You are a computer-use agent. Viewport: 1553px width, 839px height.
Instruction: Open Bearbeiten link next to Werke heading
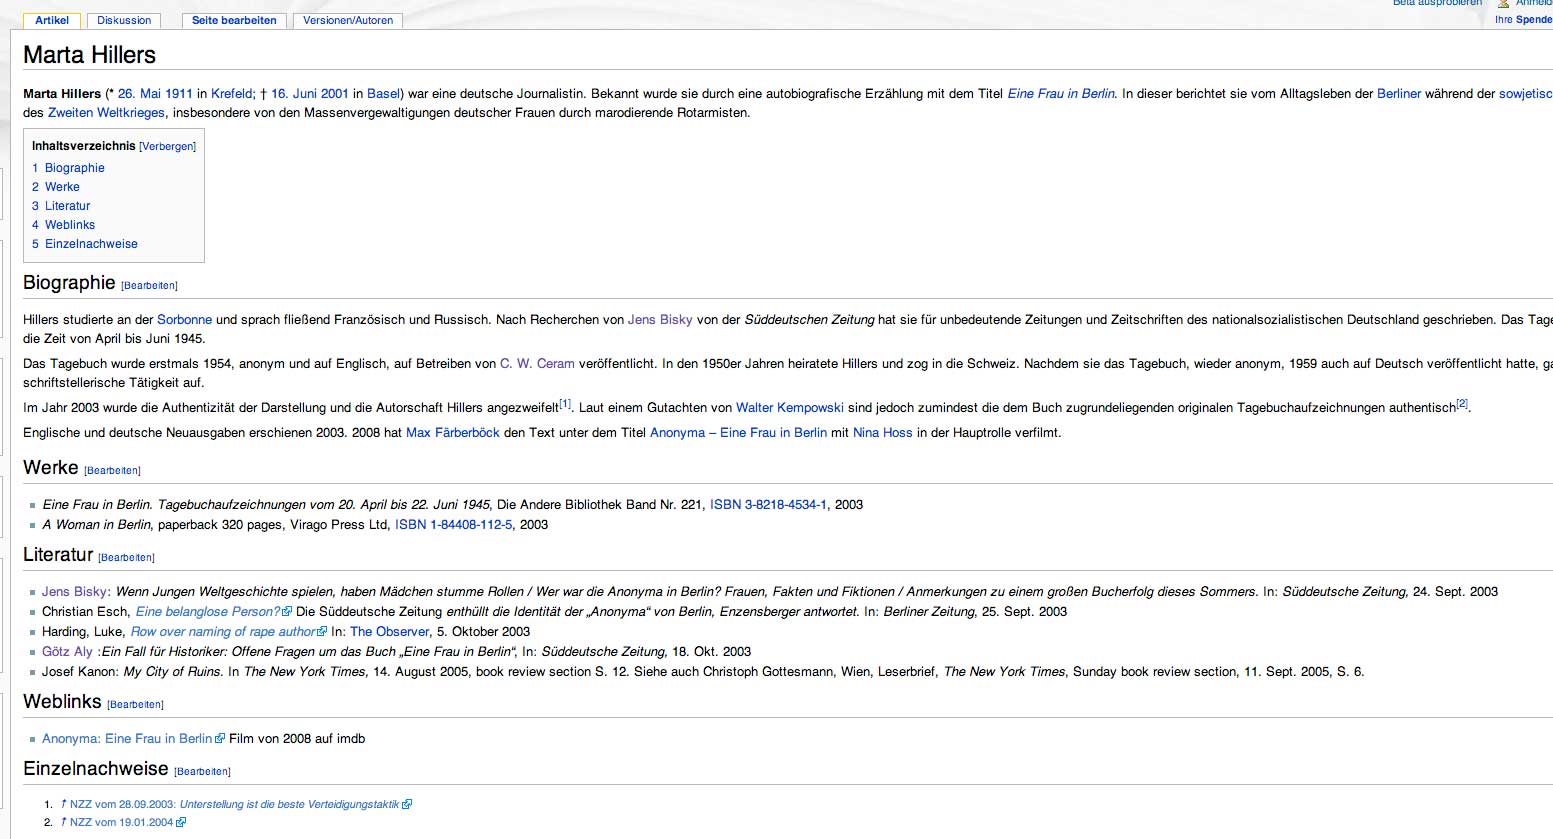pos(112,471)
